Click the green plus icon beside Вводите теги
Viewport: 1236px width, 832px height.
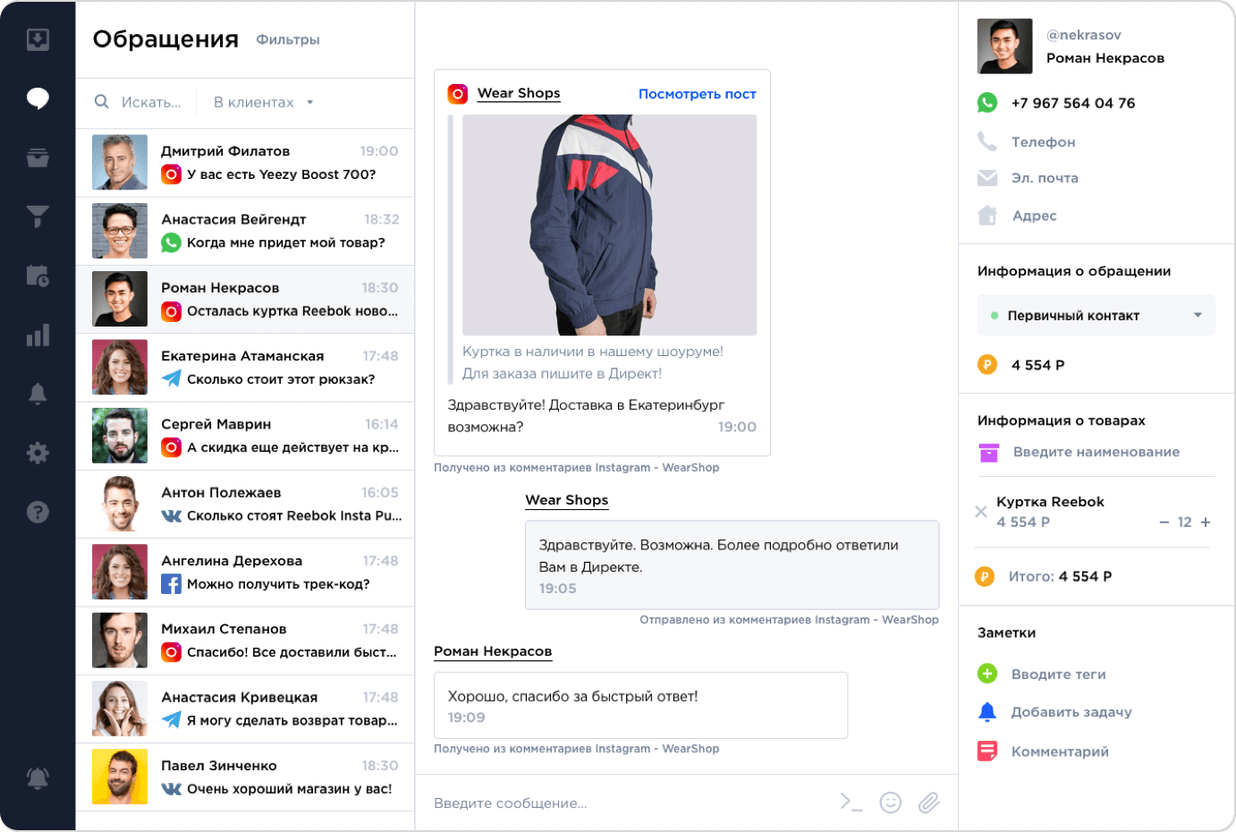(x=987, y=674)
